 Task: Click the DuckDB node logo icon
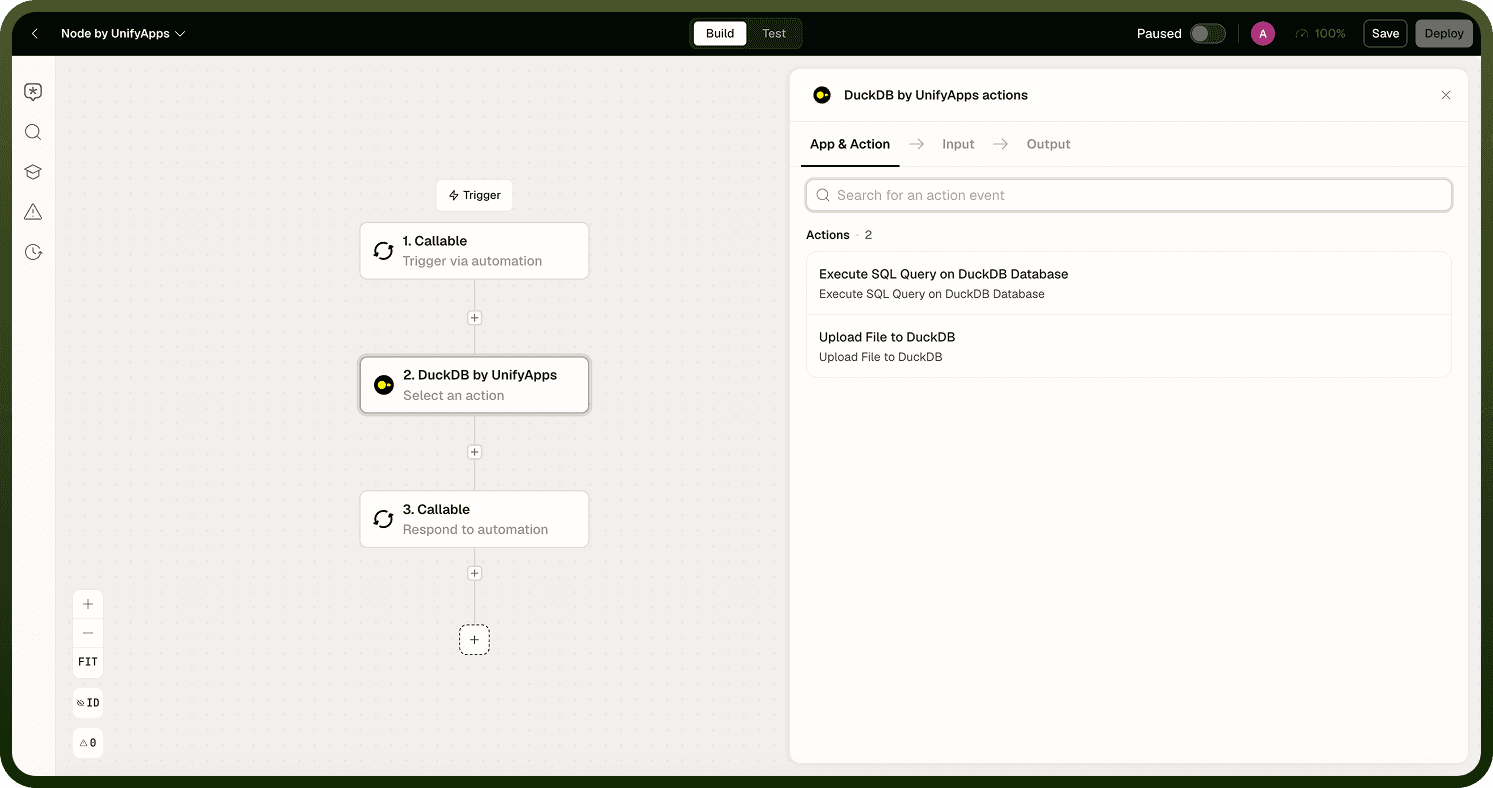[383, 385]
